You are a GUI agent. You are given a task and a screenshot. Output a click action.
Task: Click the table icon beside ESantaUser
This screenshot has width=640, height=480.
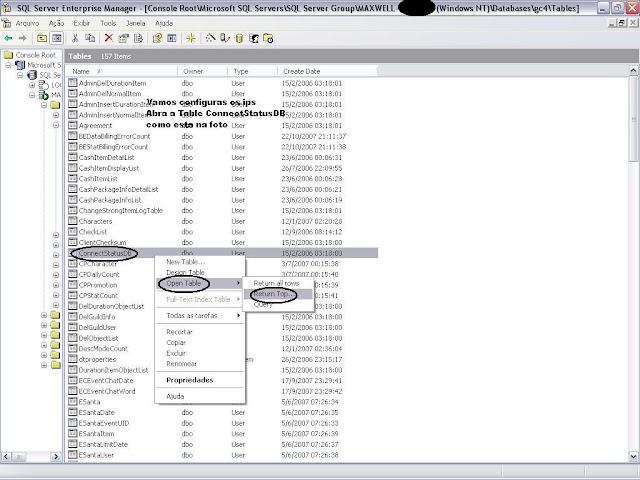pyautogui.click(x=73, y=454)
